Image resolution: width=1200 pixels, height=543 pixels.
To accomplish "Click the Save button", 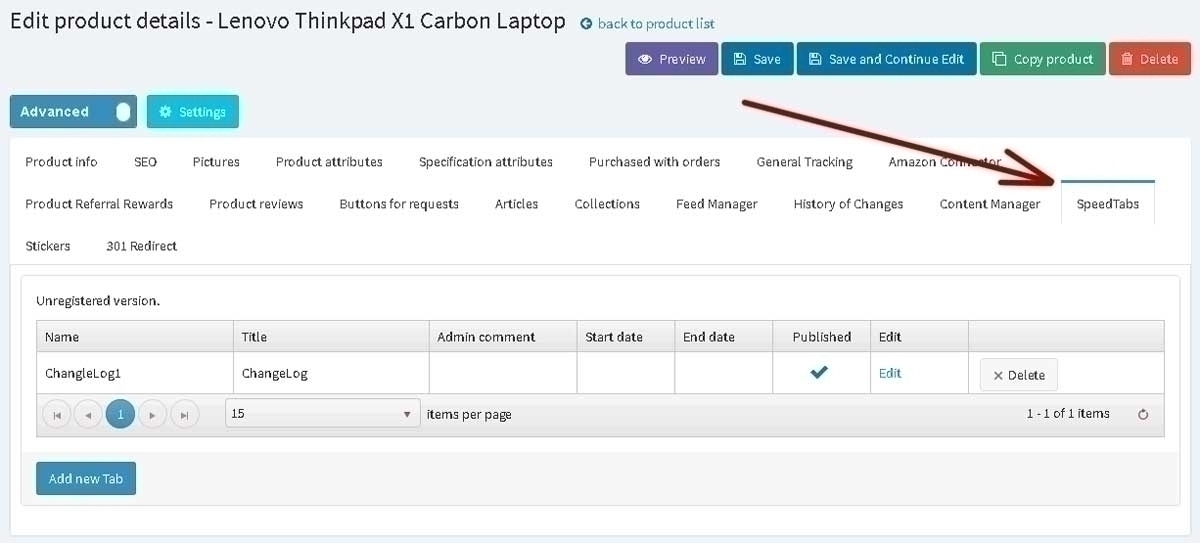I will 757,59.
